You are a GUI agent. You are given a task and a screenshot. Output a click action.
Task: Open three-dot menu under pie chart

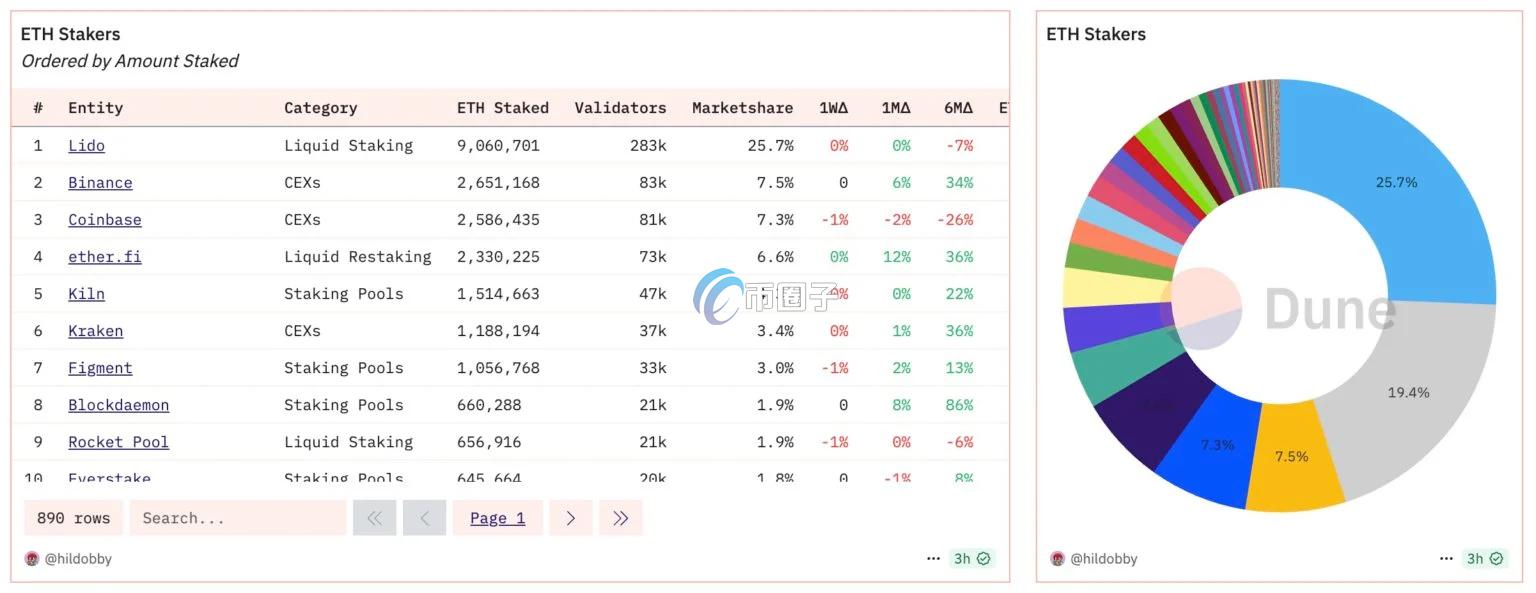point(1446,559)
